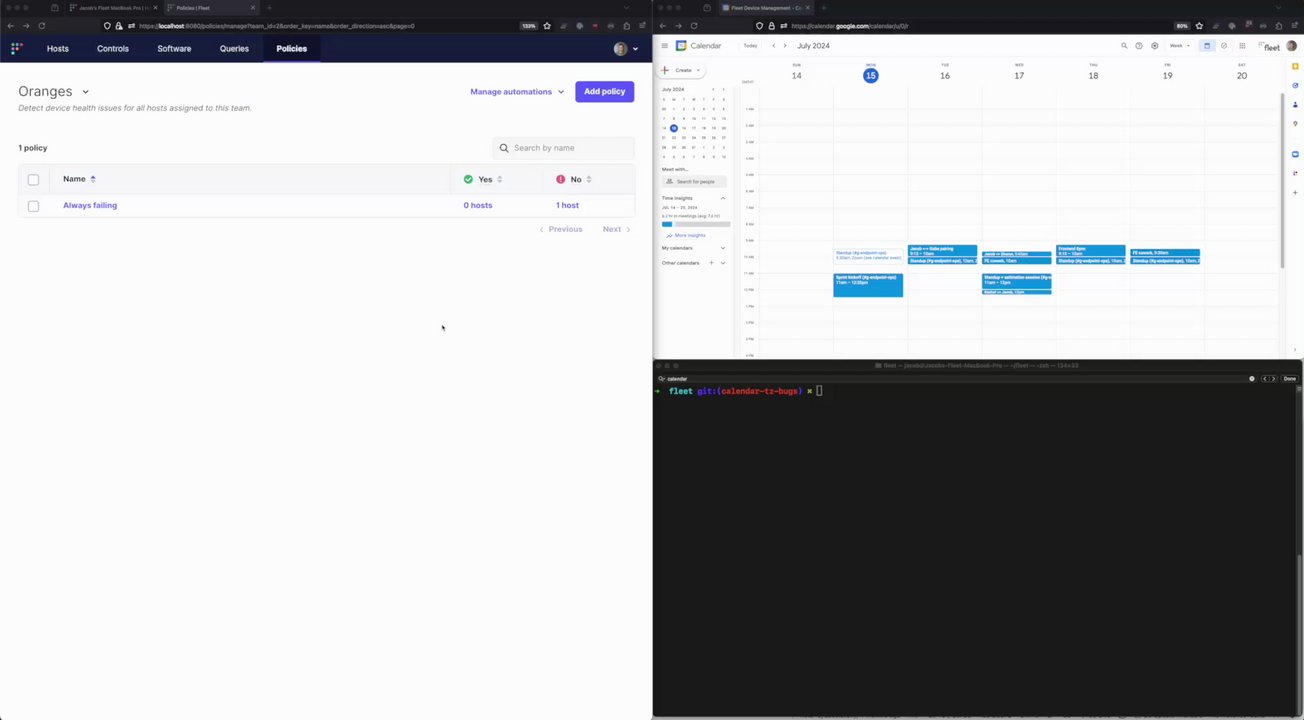Click the Add policy button
1304x720 pixels.
(x=604, y=92)
